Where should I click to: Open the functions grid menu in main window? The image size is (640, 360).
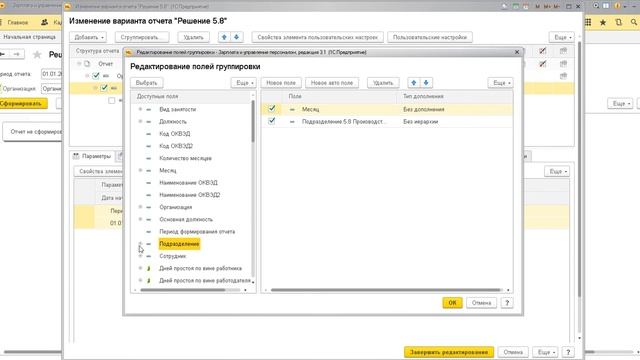[x=588, y=22]
